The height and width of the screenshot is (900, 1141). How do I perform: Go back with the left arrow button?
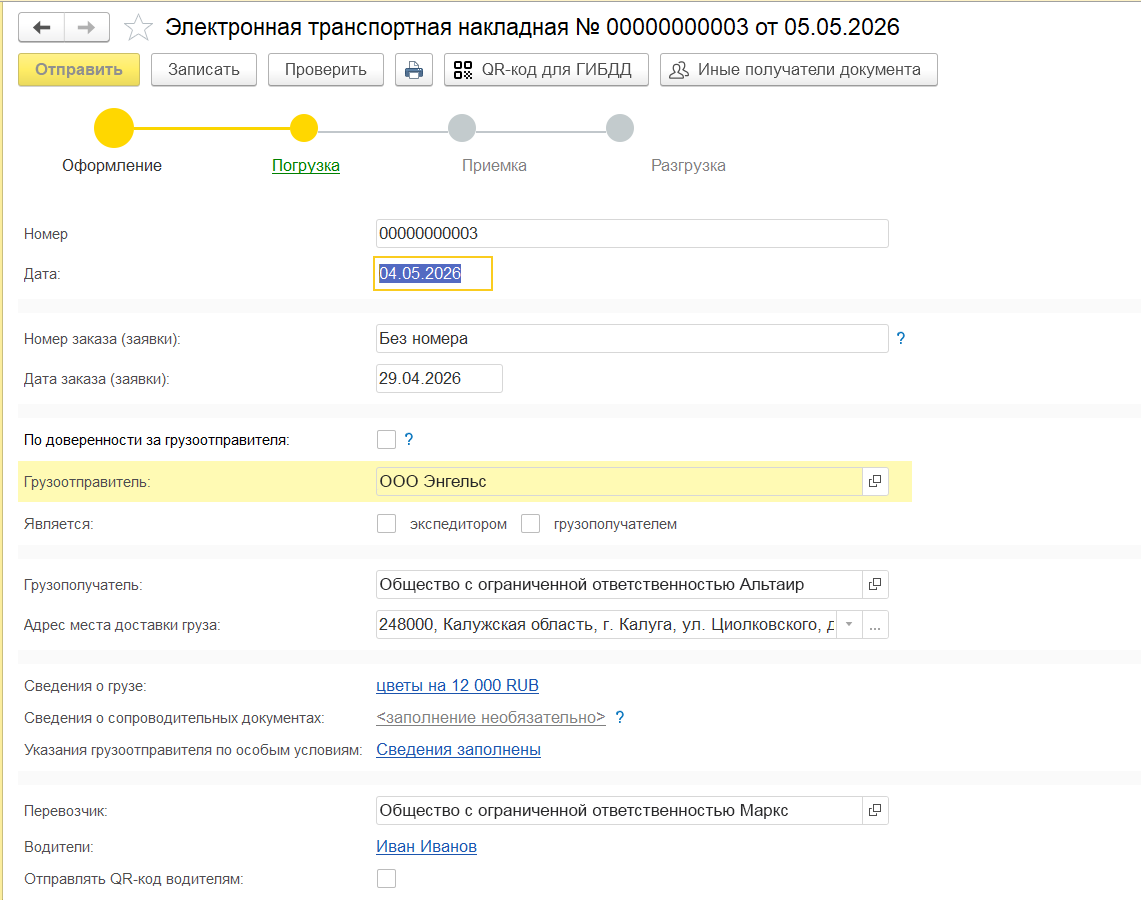(x=41, y=28)
